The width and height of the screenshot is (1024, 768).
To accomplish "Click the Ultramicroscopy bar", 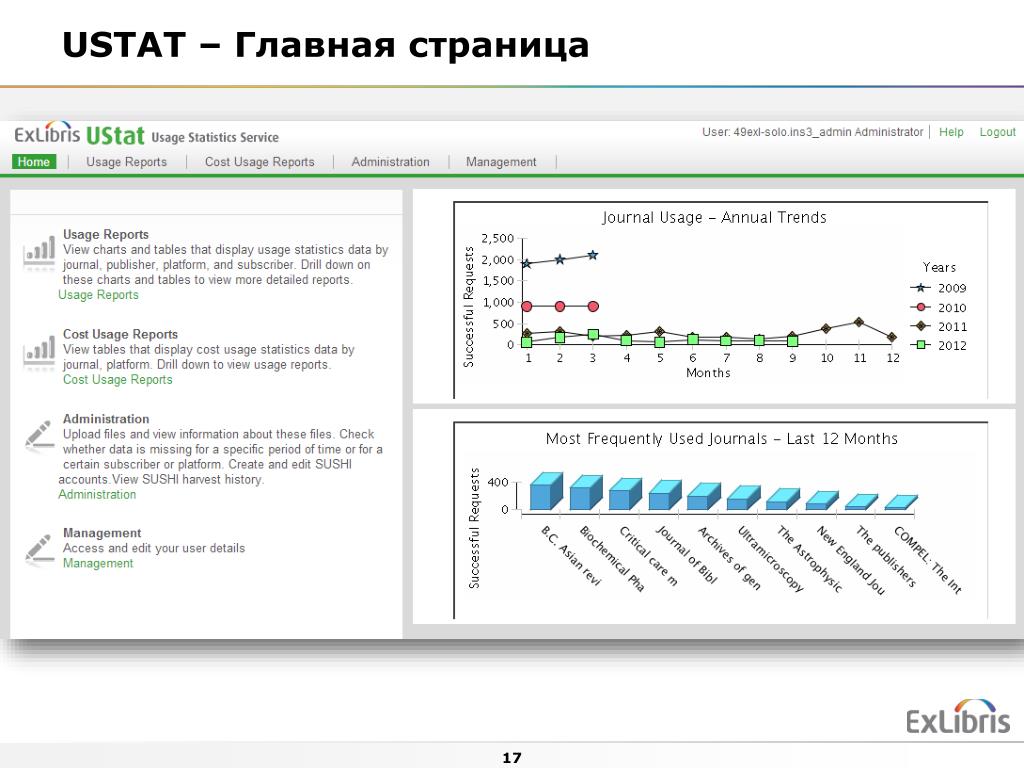I will 743,498.
